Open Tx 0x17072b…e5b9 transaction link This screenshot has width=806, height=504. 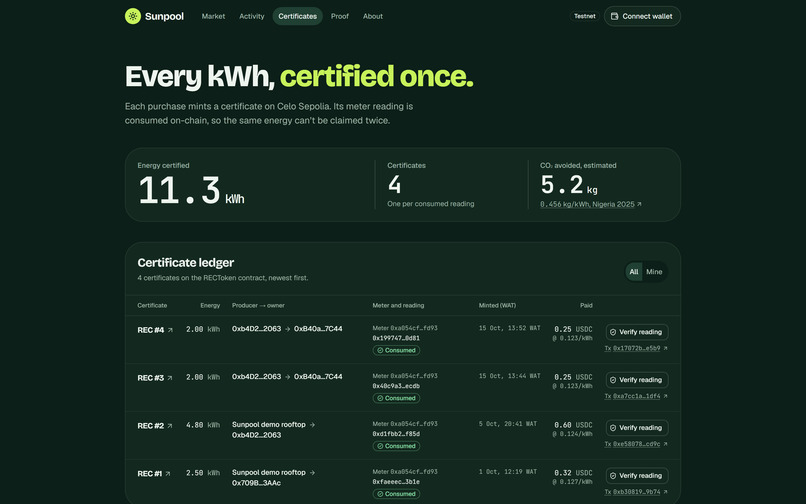(636, 348)
